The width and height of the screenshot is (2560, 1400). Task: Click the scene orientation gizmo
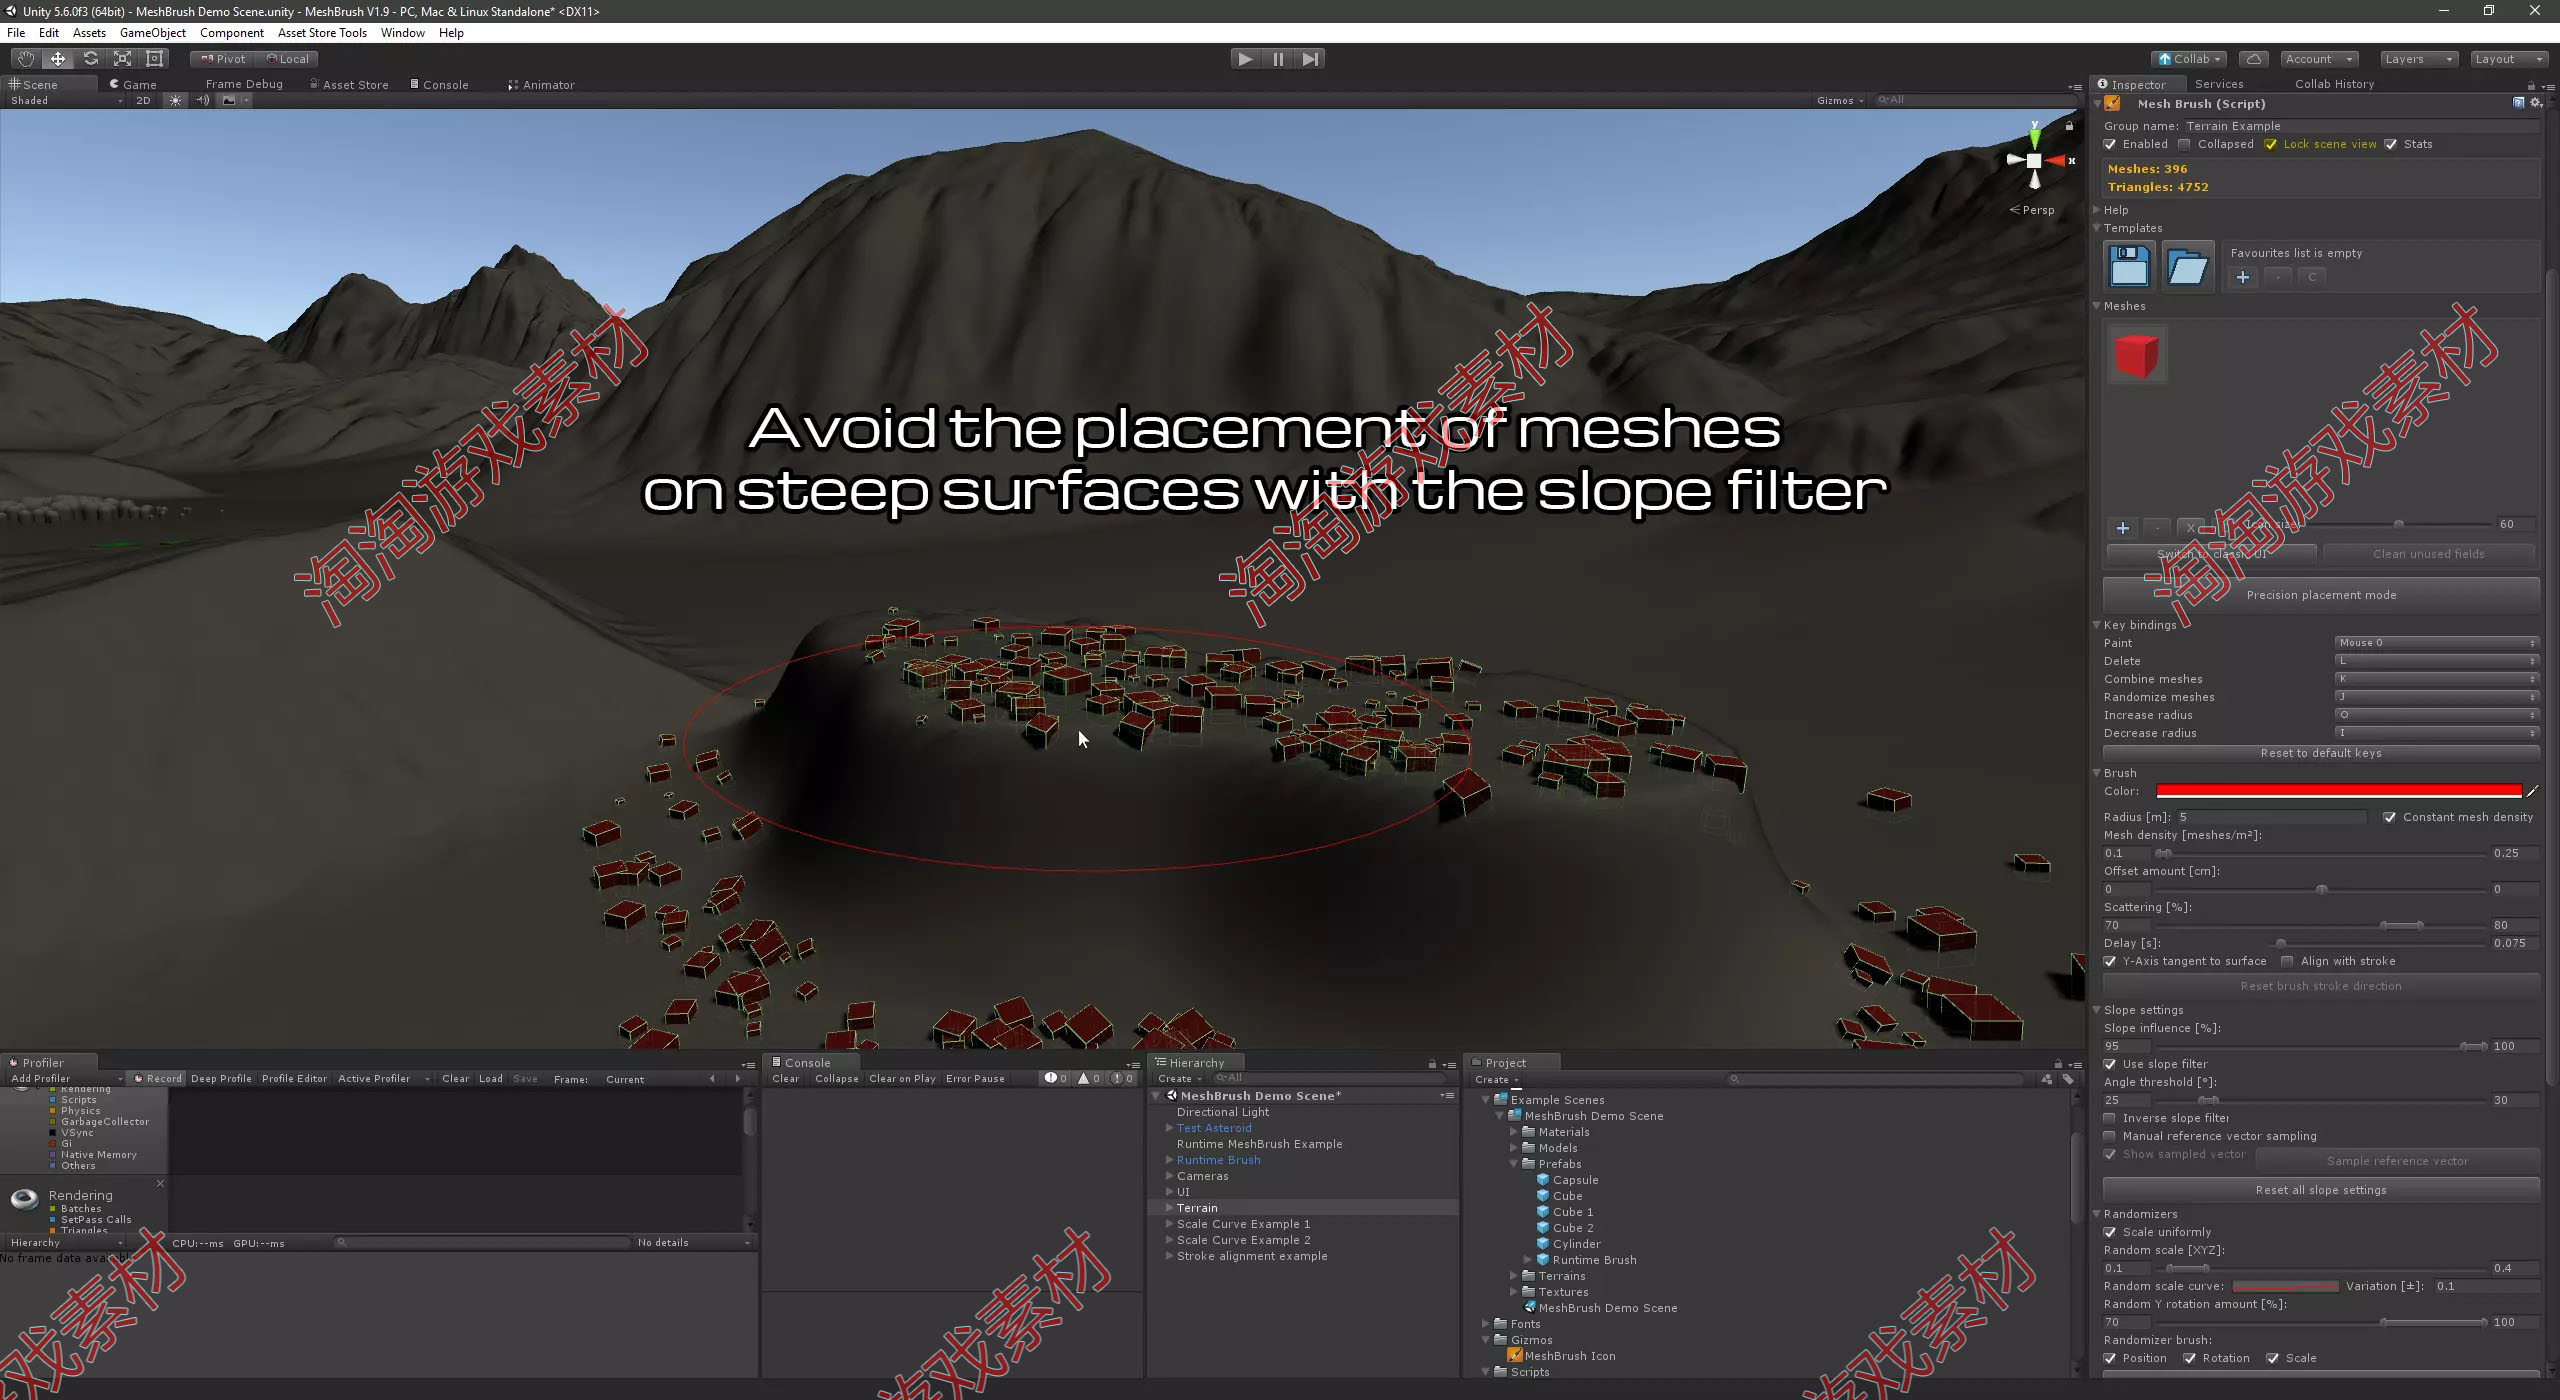pos(2035,160)
